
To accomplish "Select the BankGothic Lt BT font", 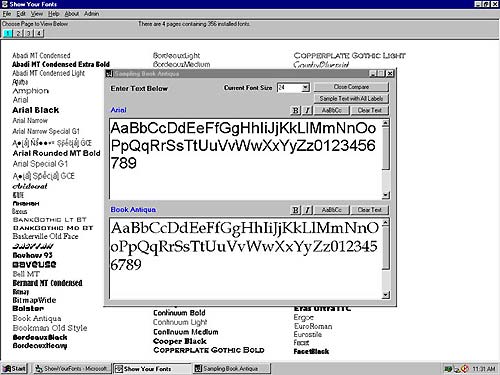I will 50,220.
